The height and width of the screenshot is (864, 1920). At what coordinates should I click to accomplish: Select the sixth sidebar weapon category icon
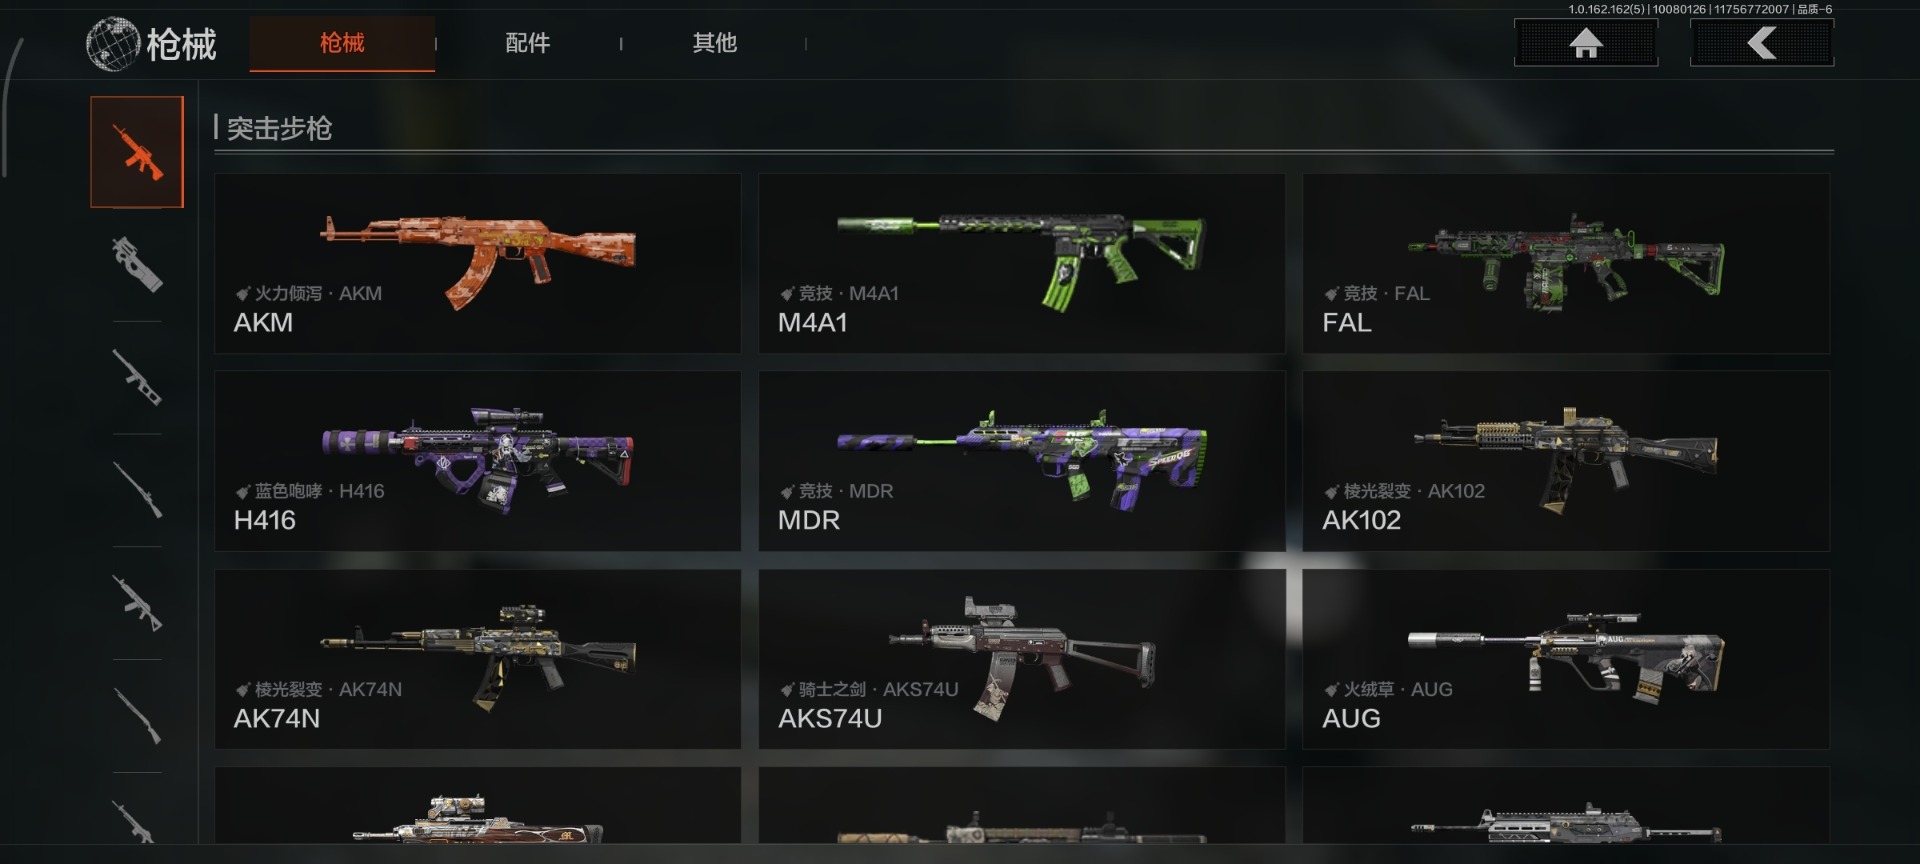(137, 716)
